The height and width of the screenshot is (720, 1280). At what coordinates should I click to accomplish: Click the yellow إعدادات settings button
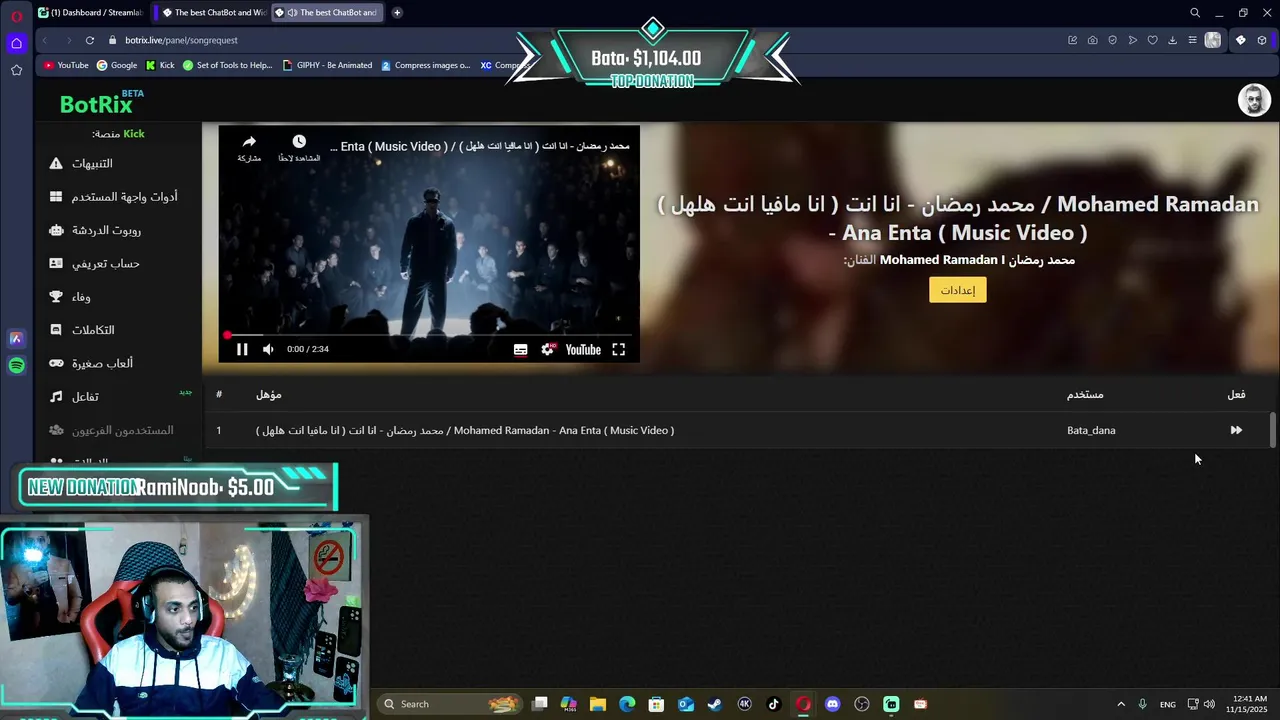[x=957, y=290]
